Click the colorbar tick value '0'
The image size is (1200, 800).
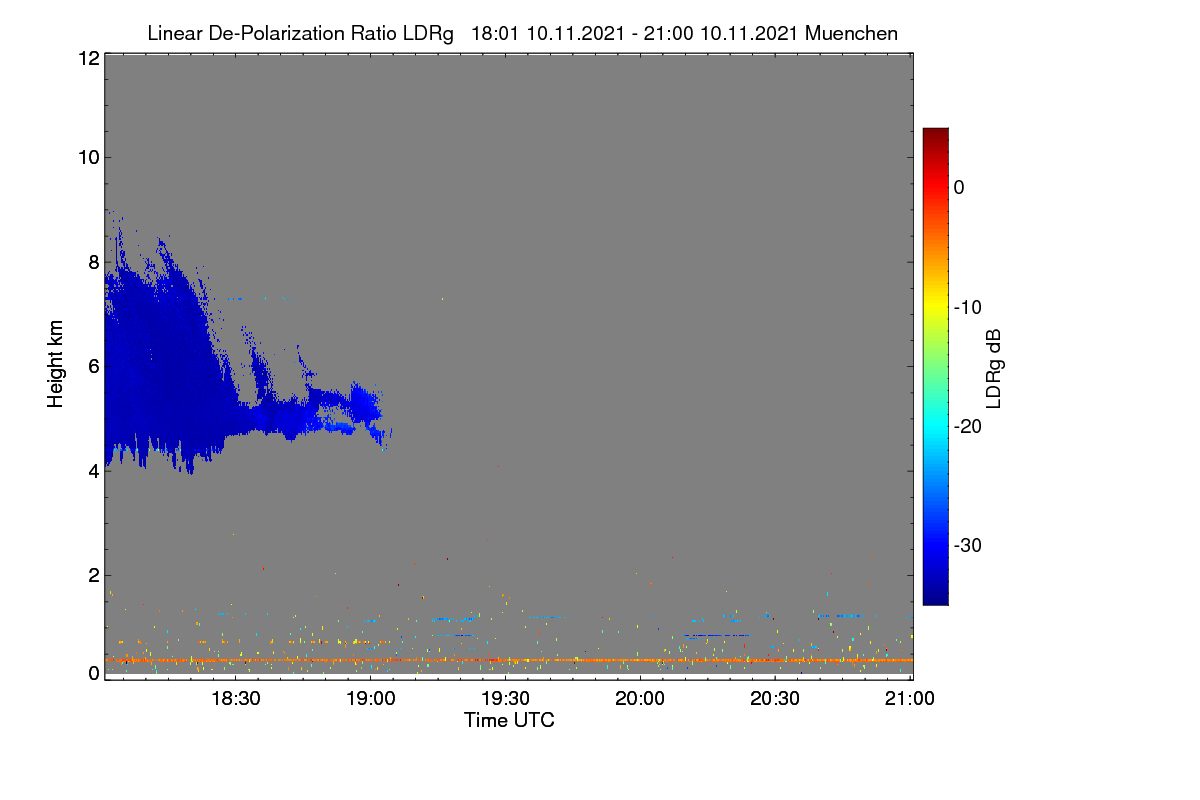(958, 188)
